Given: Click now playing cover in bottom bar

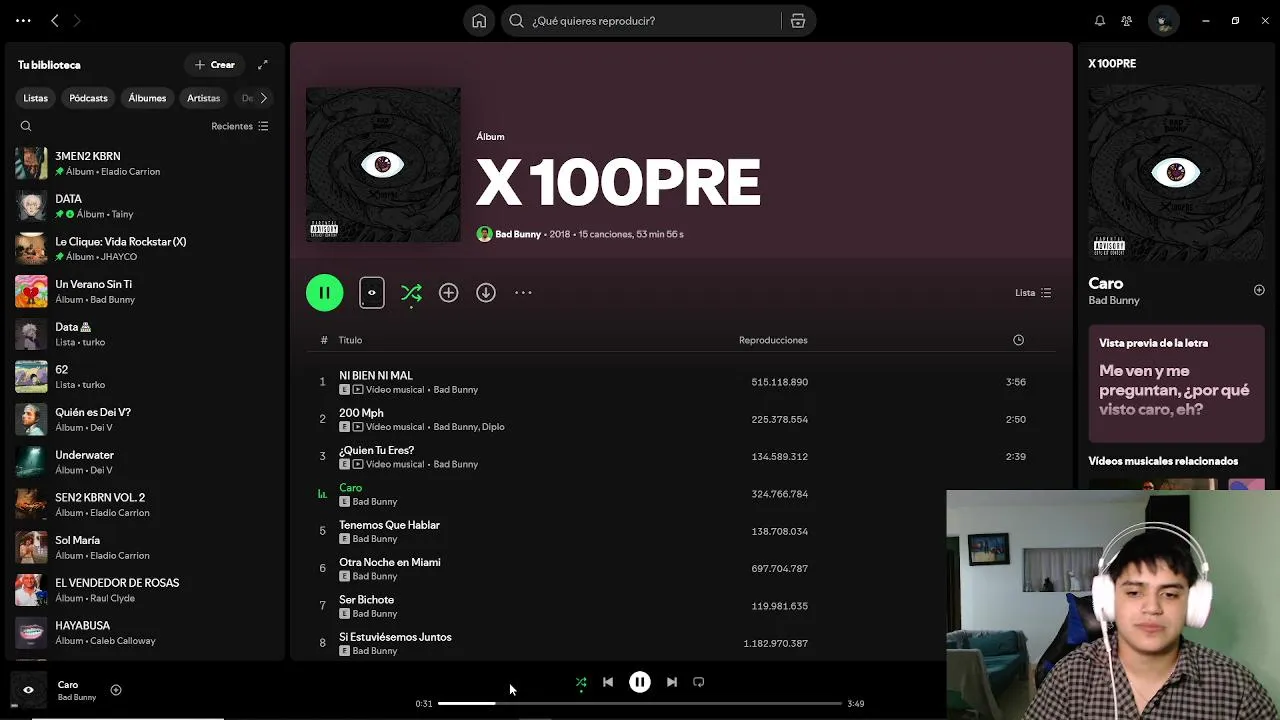Looking at the screenshot, I should (x=28, y=690).
